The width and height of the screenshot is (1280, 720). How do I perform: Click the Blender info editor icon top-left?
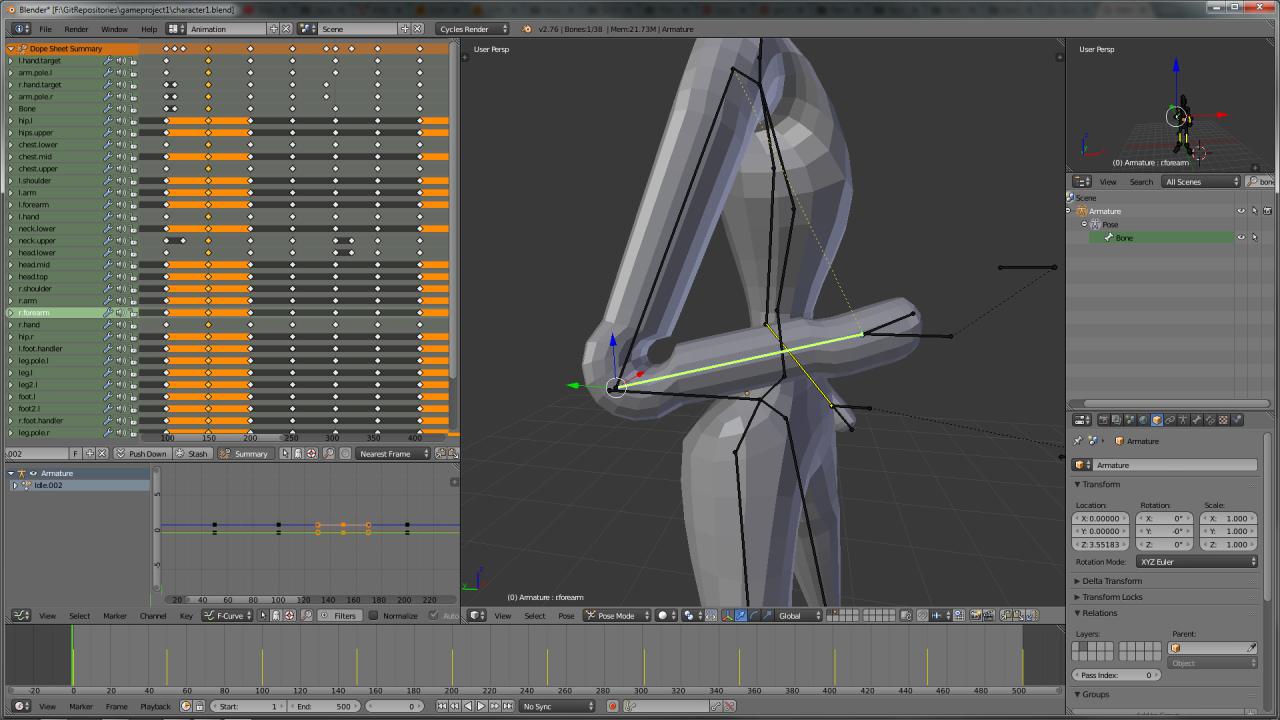[20, 29]
